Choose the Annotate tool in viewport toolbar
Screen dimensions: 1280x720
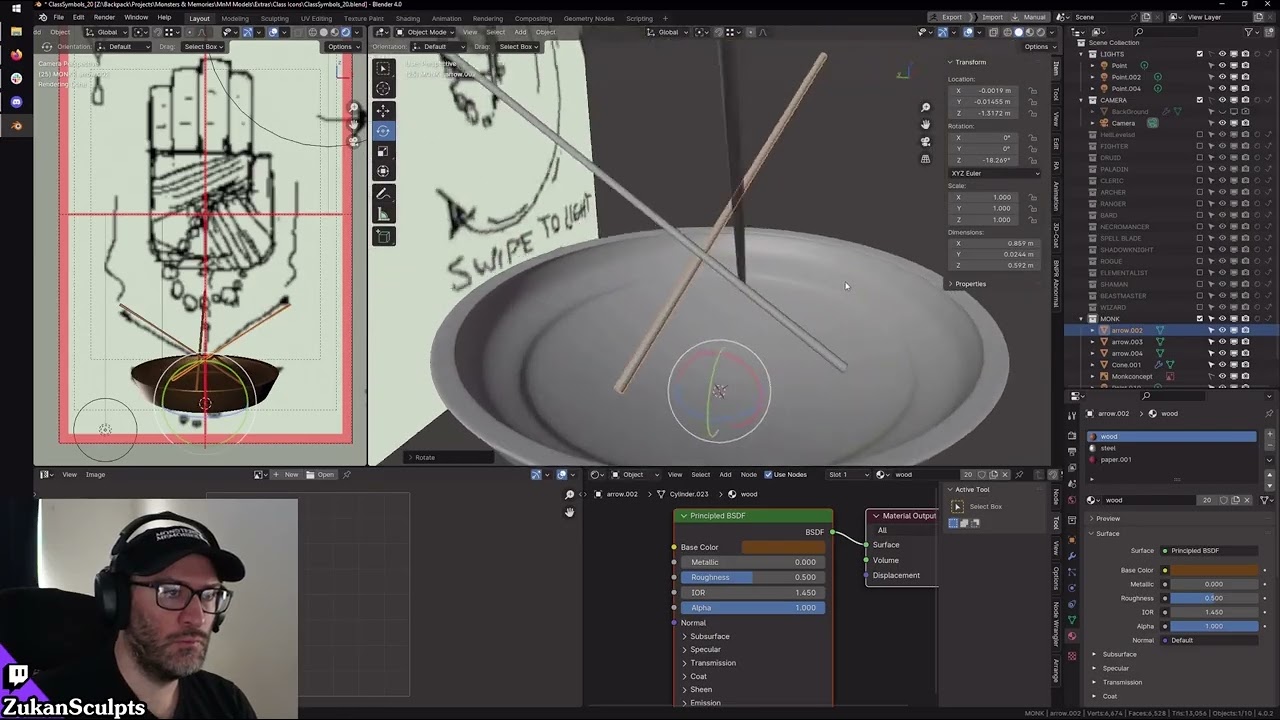383,194
